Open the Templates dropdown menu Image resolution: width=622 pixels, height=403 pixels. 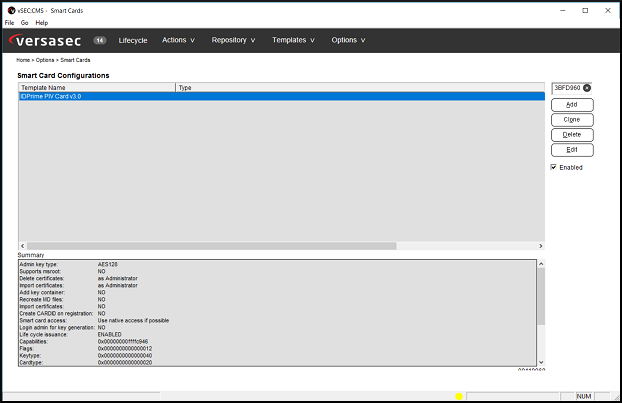(293, 40)
